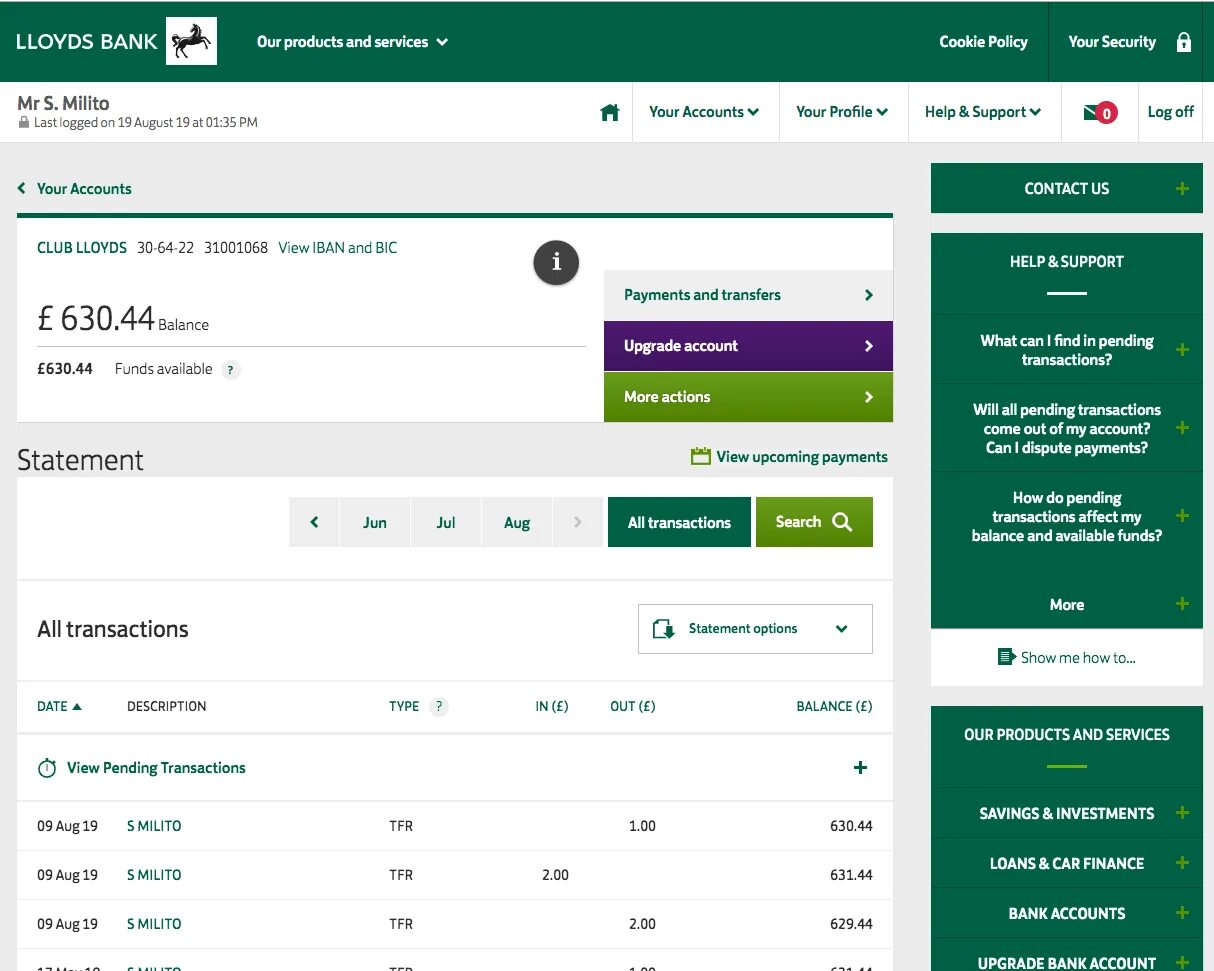1214x971 pixels.
Task: Select the All transactions tab
Action: pos(679,522)
